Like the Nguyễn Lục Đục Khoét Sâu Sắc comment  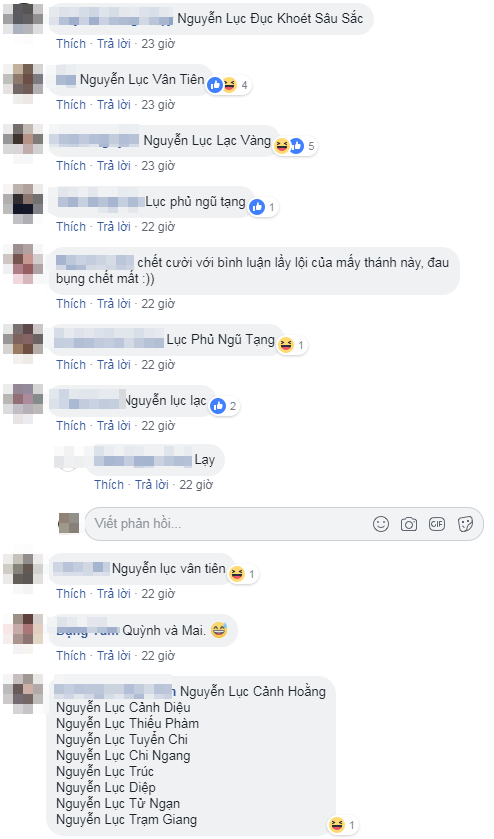click(x=71, y=44)
